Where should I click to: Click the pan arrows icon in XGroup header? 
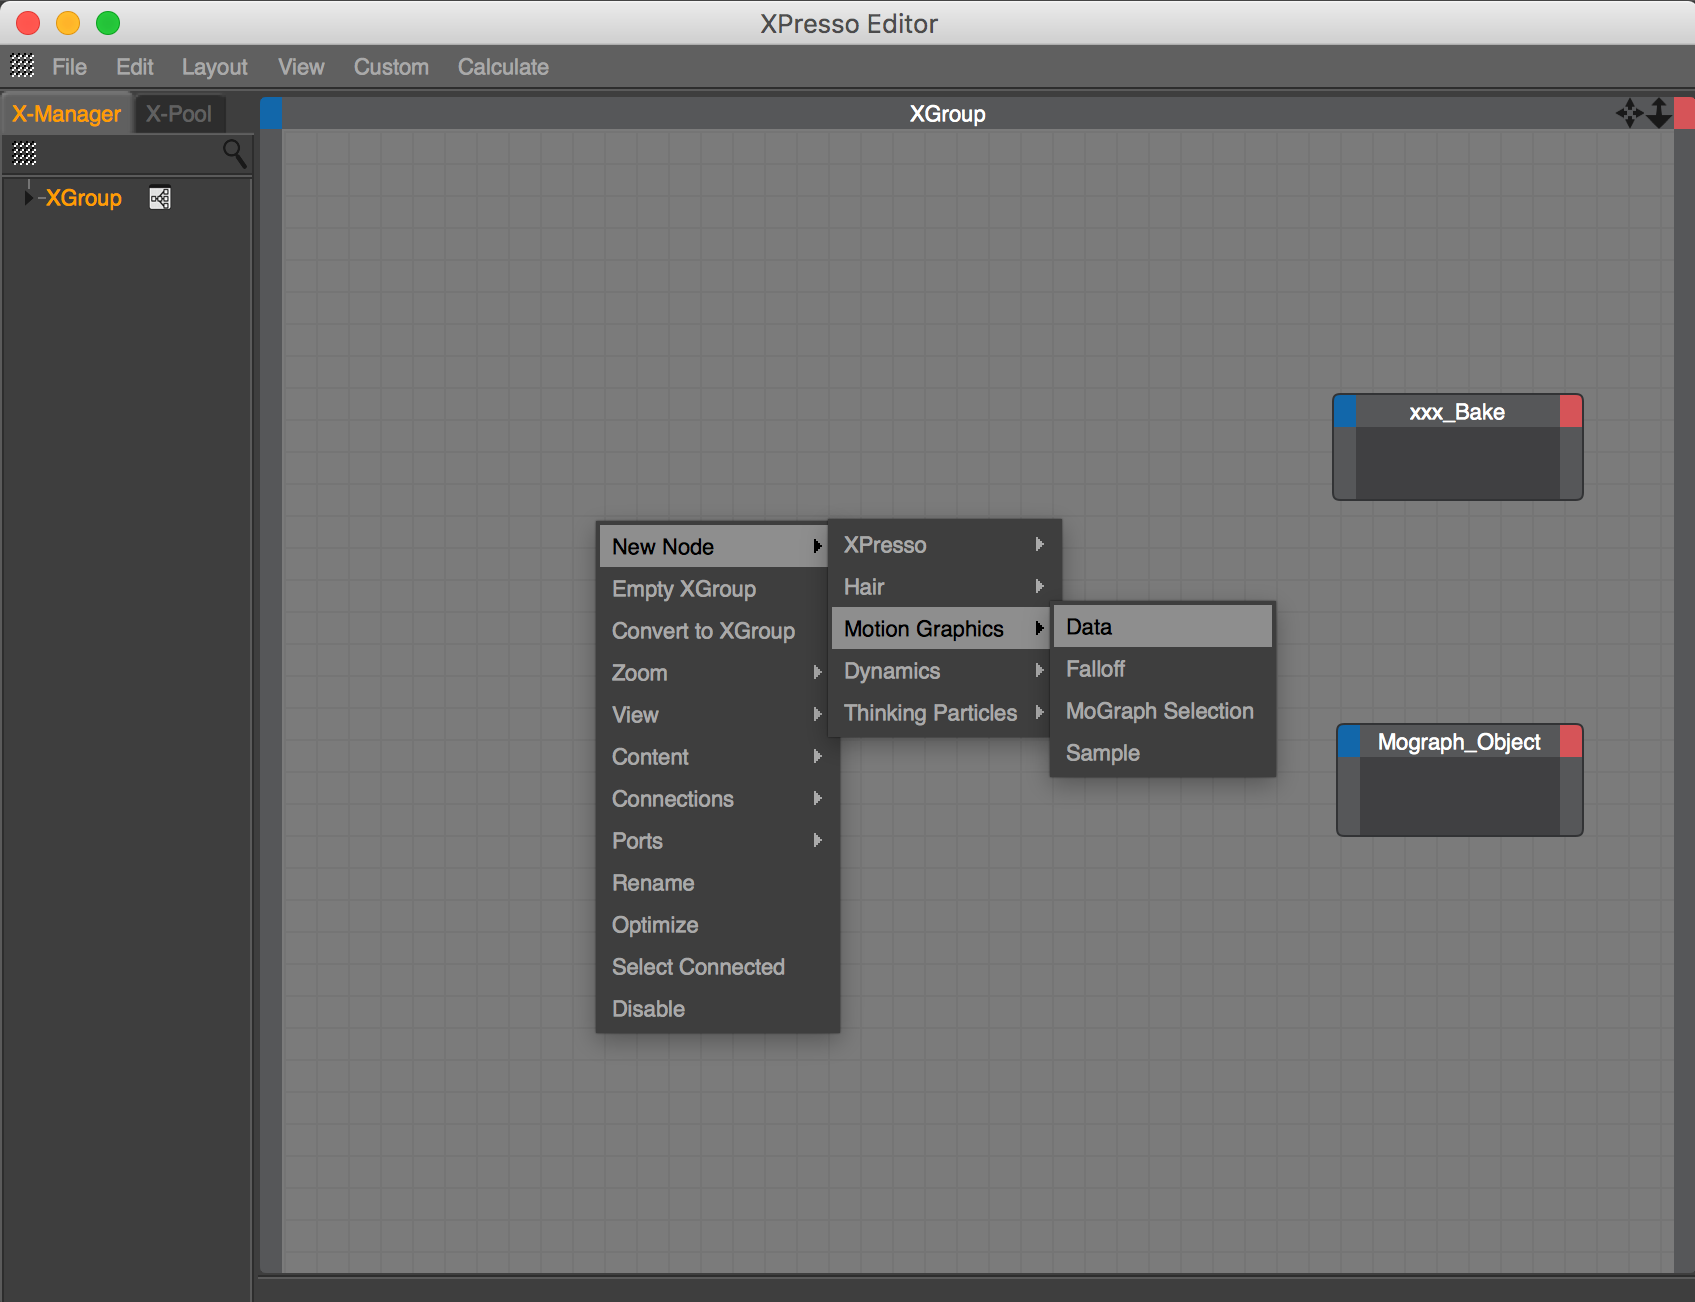[x=1629, y=113]
